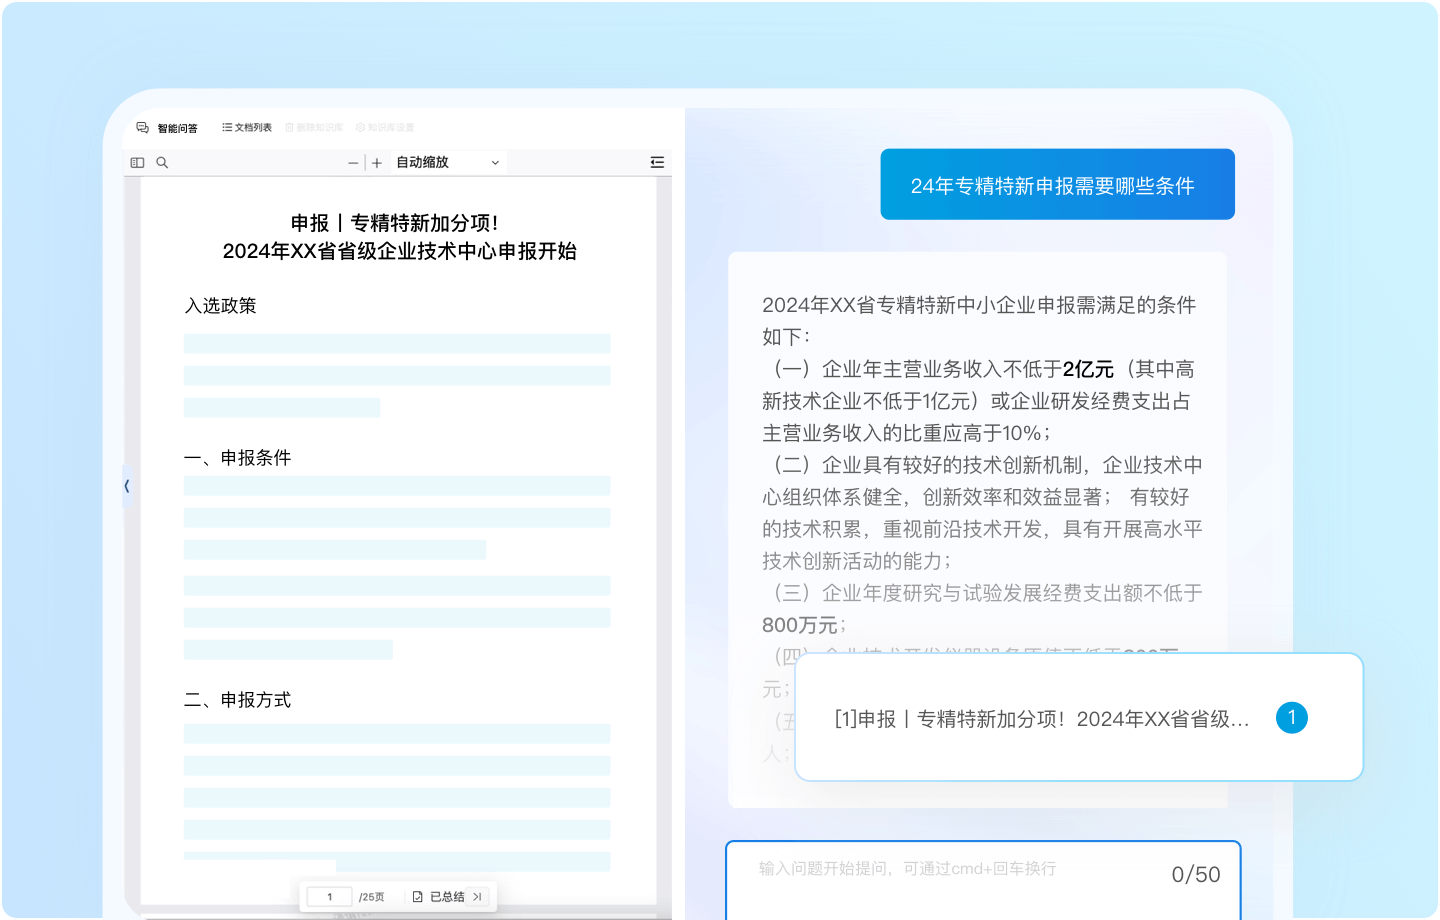Click the checkmark document icon next to 已总结
This screenshot has height=920, width=1440.
[x=418, y=896]
